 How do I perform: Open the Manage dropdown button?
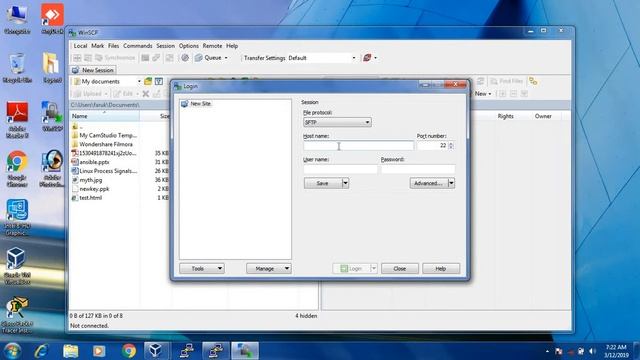(269, 269)
